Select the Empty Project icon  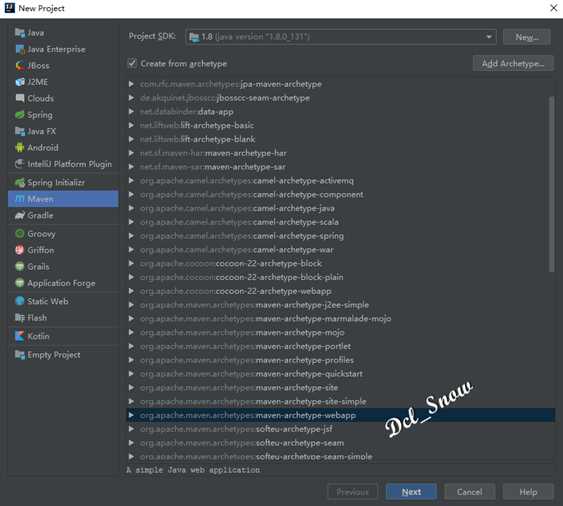point(20,355)
